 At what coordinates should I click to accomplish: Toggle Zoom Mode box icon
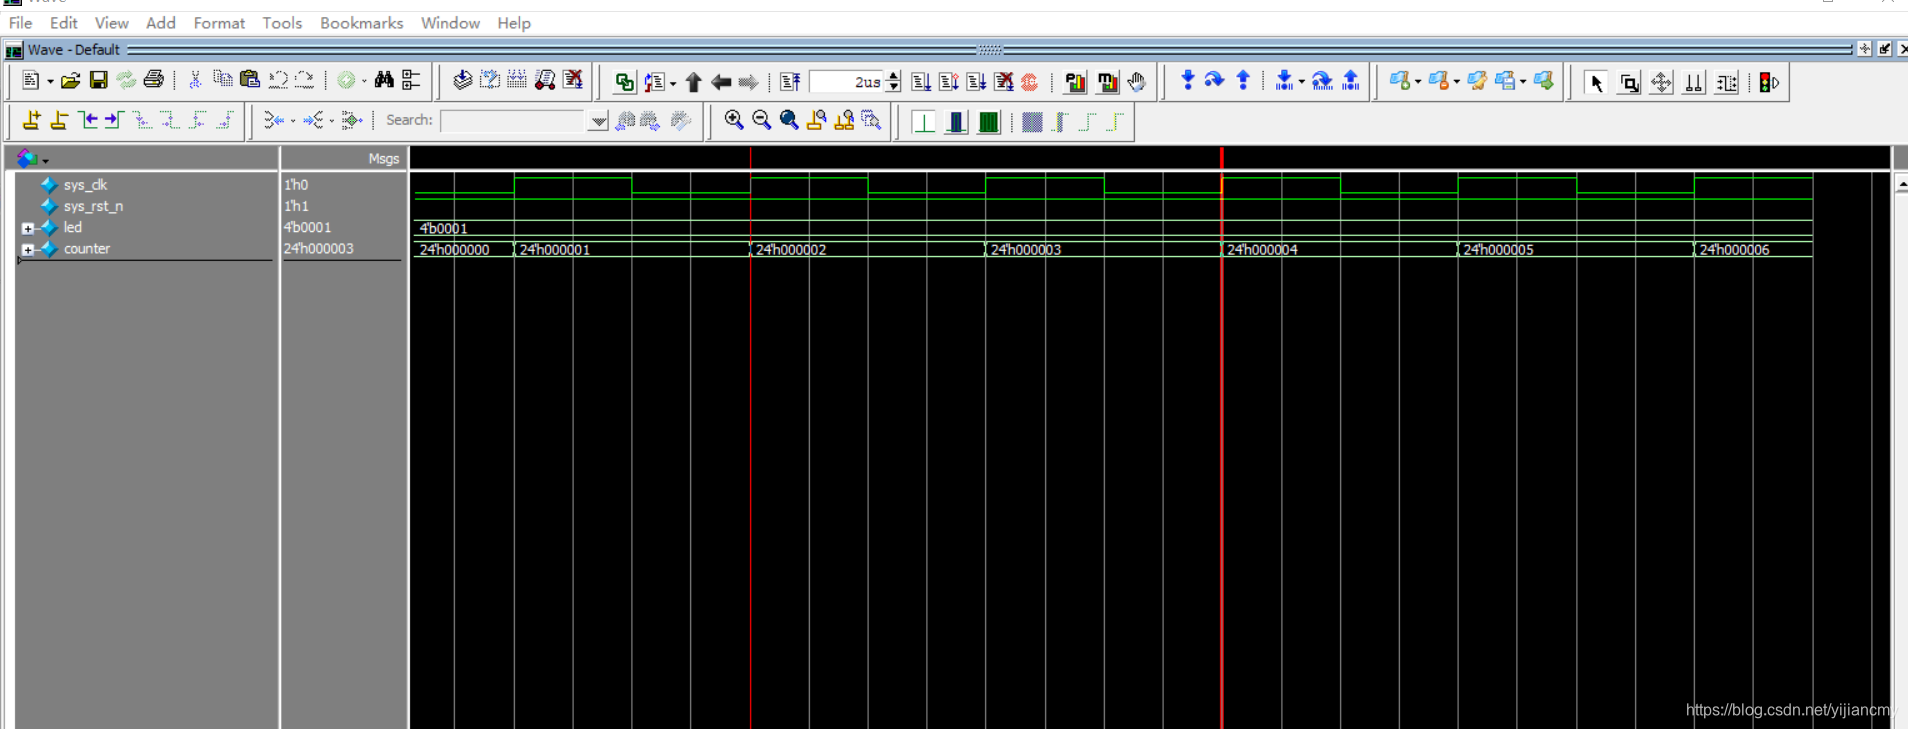(1629, 83)
